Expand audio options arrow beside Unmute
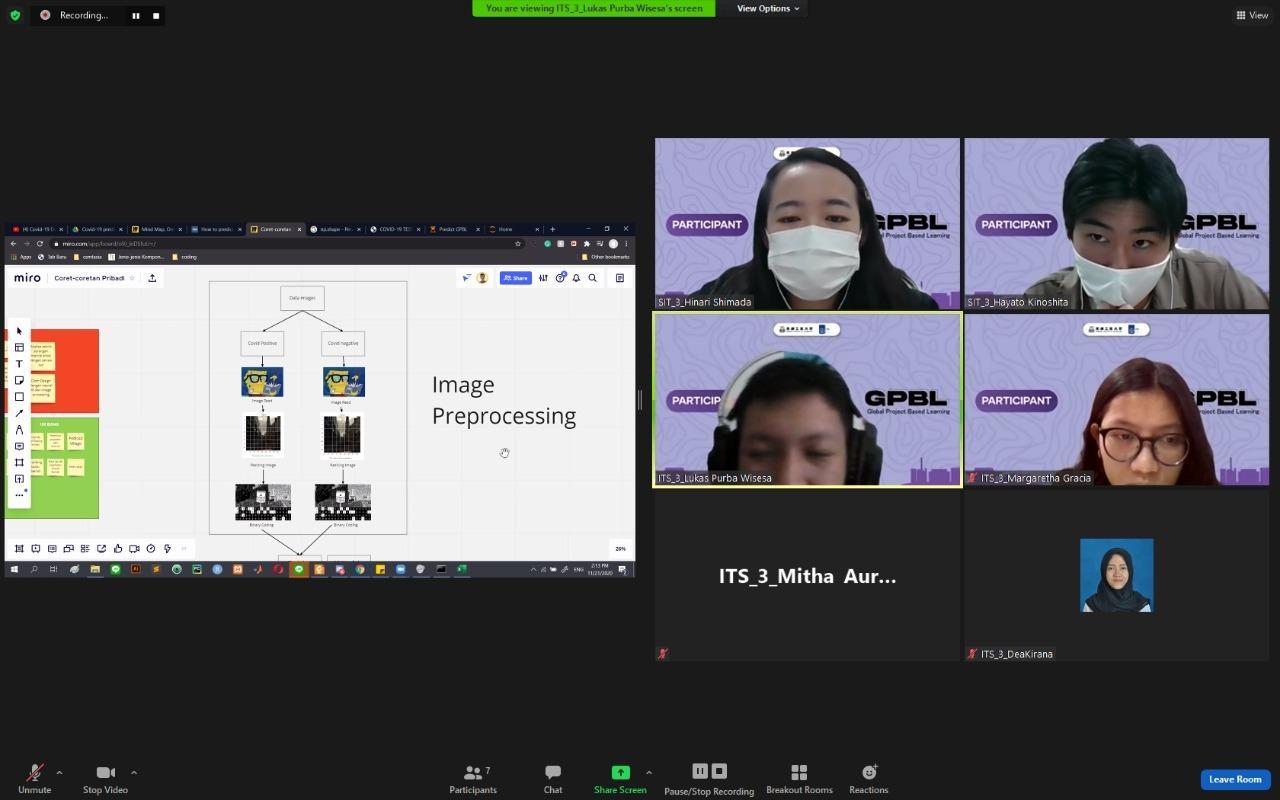Viewport: 1280px width, 800px height. click(x=59, y=772)
